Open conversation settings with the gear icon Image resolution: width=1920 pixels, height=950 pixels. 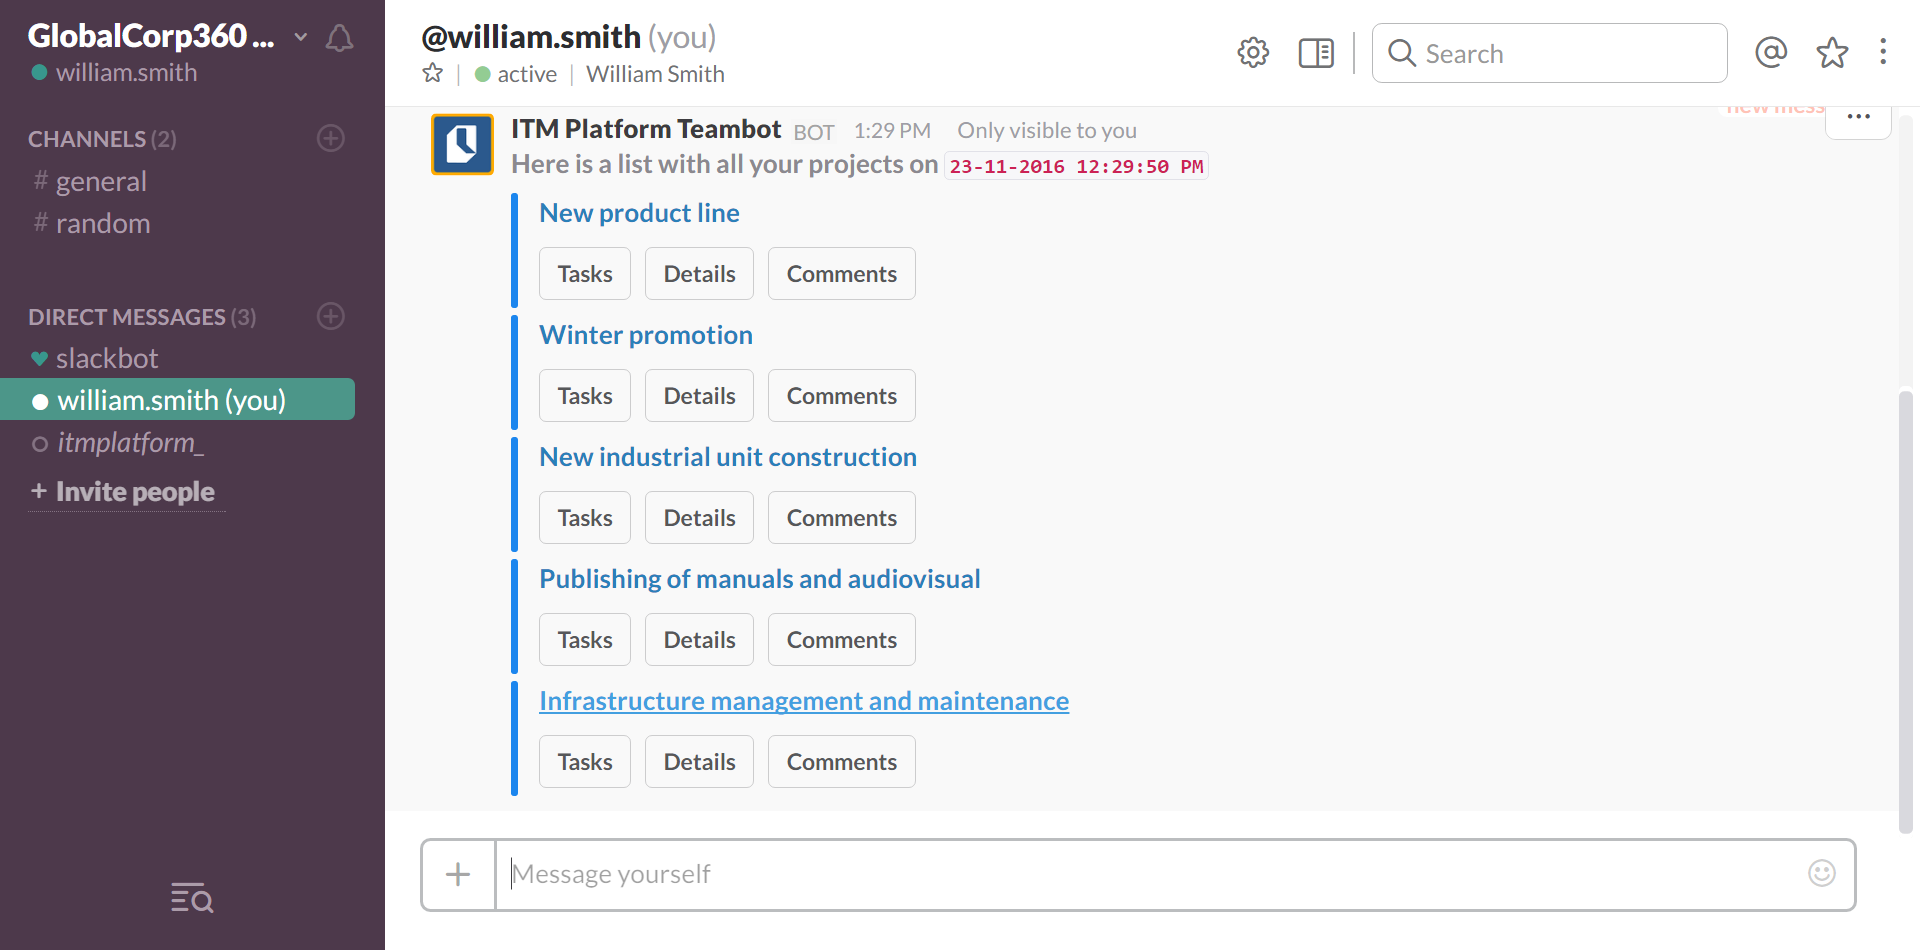click(1253, 53)
